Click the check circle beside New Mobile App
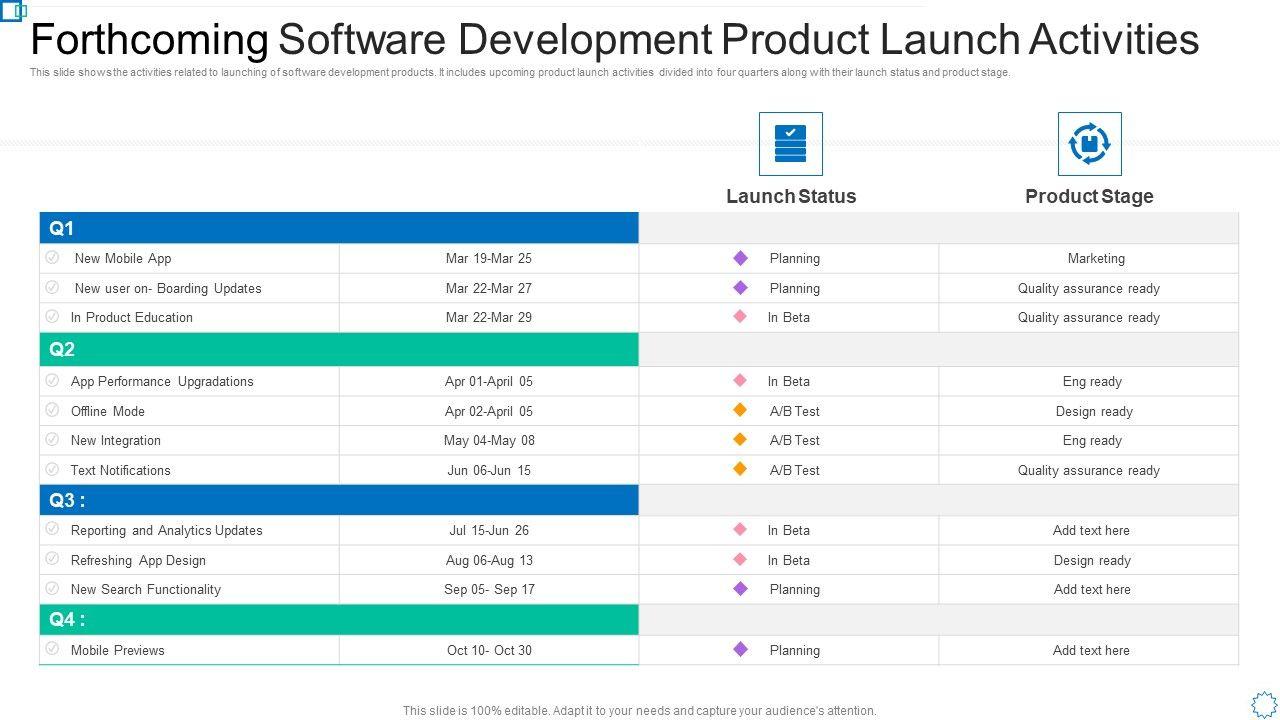1280x720 pixels. pyautogui.click(x=52, y=257)
